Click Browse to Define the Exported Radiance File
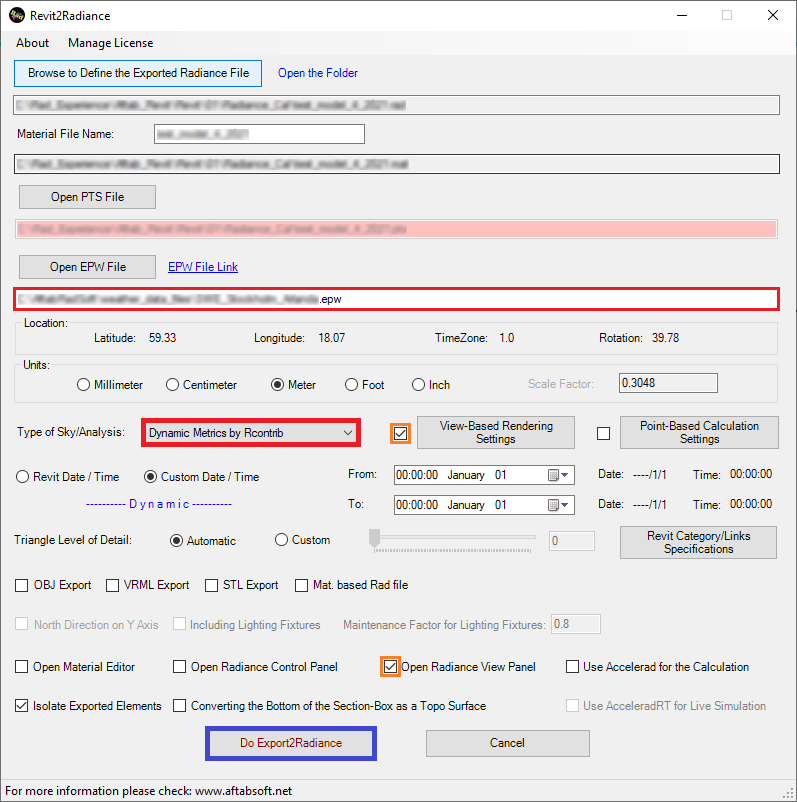 [138, 73]
